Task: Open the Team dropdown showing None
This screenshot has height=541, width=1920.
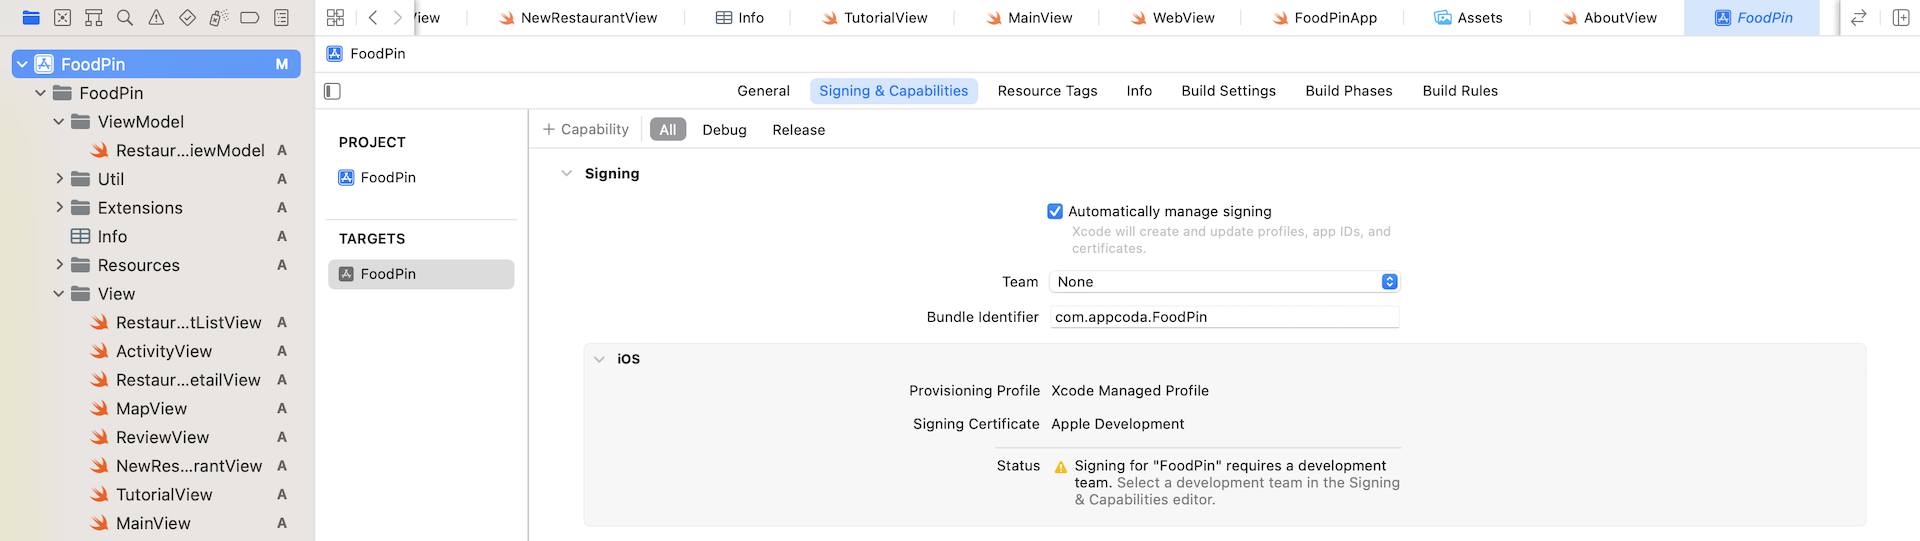Action: click(1224, 282)
